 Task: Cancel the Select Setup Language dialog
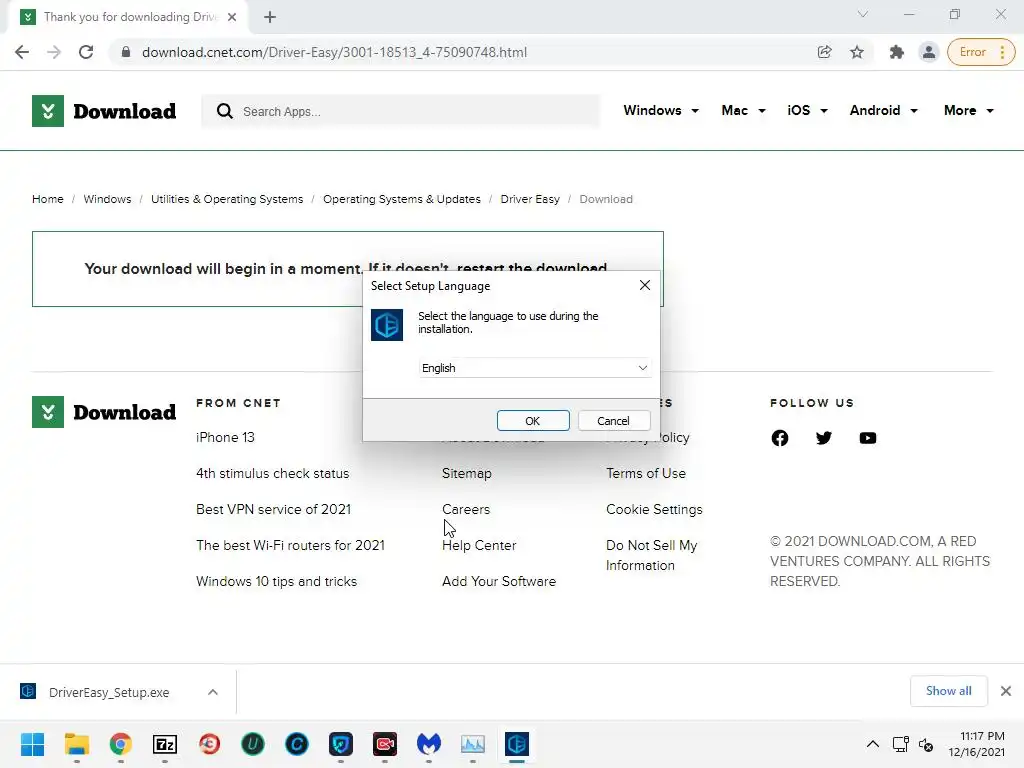click(x=614, y=421)
